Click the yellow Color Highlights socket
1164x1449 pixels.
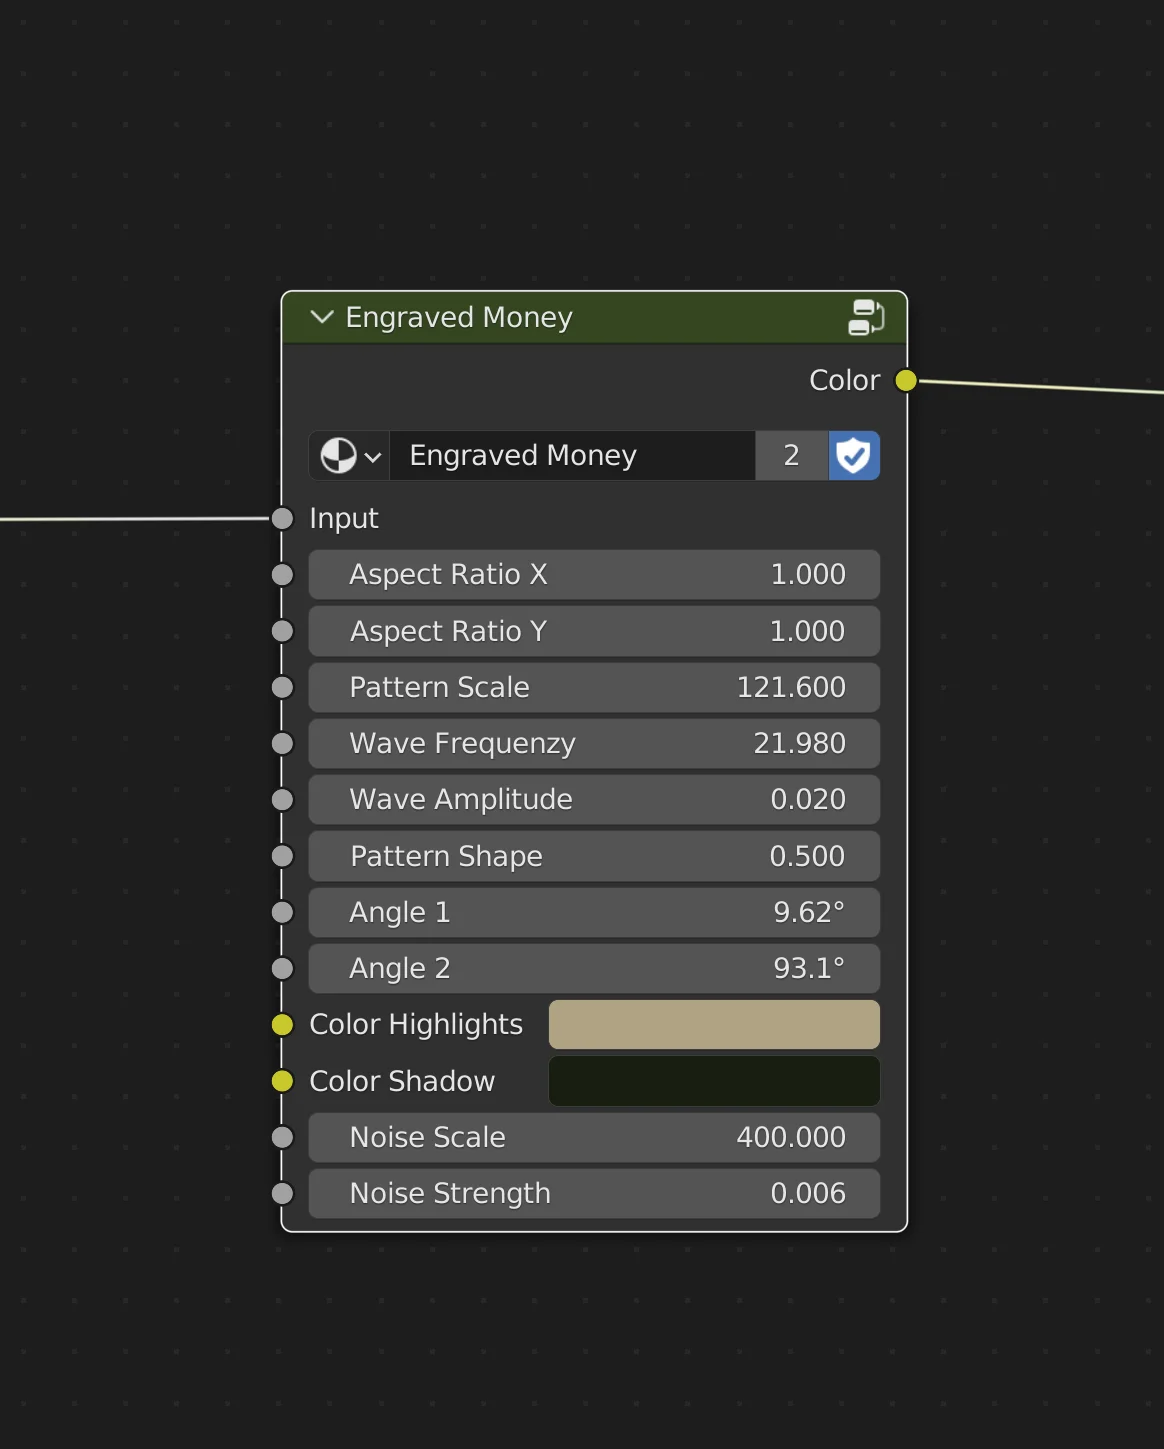pyautogui.click(x=282, y=1024)
